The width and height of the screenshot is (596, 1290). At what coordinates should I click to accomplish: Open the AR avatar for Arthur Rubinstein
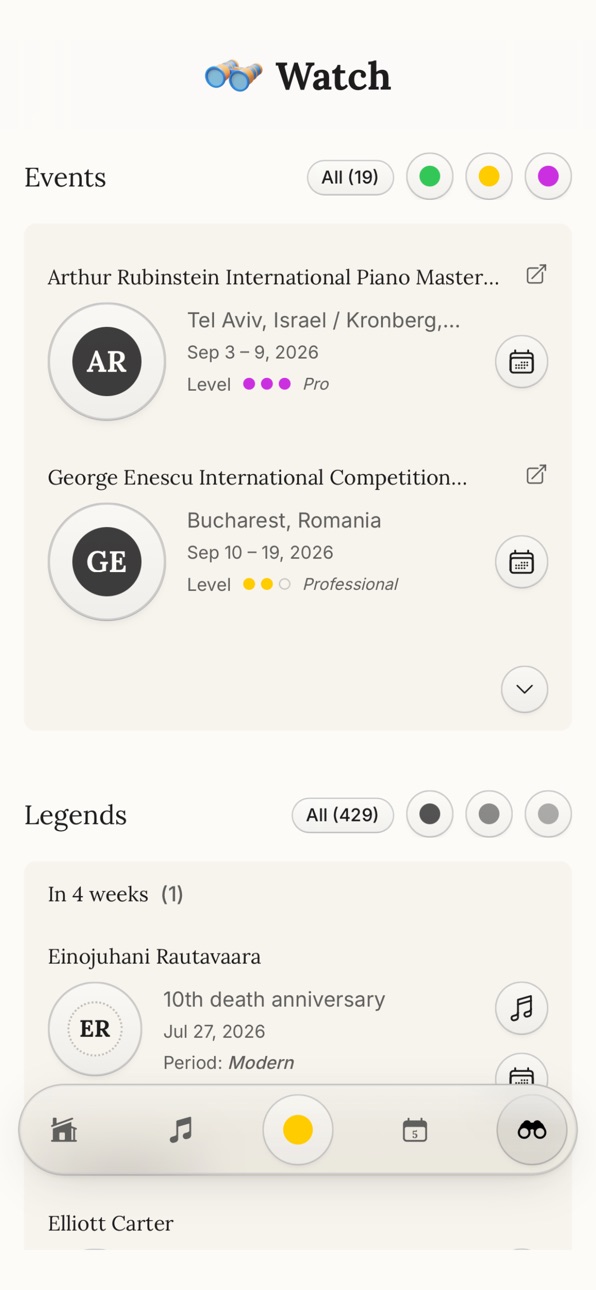pos(107,362)
